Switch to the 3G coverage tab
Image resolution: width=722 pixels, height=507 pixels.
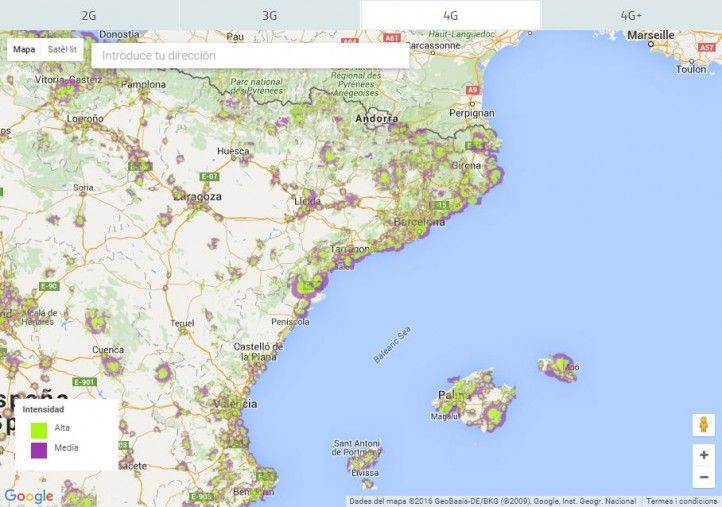click(270, 15)
